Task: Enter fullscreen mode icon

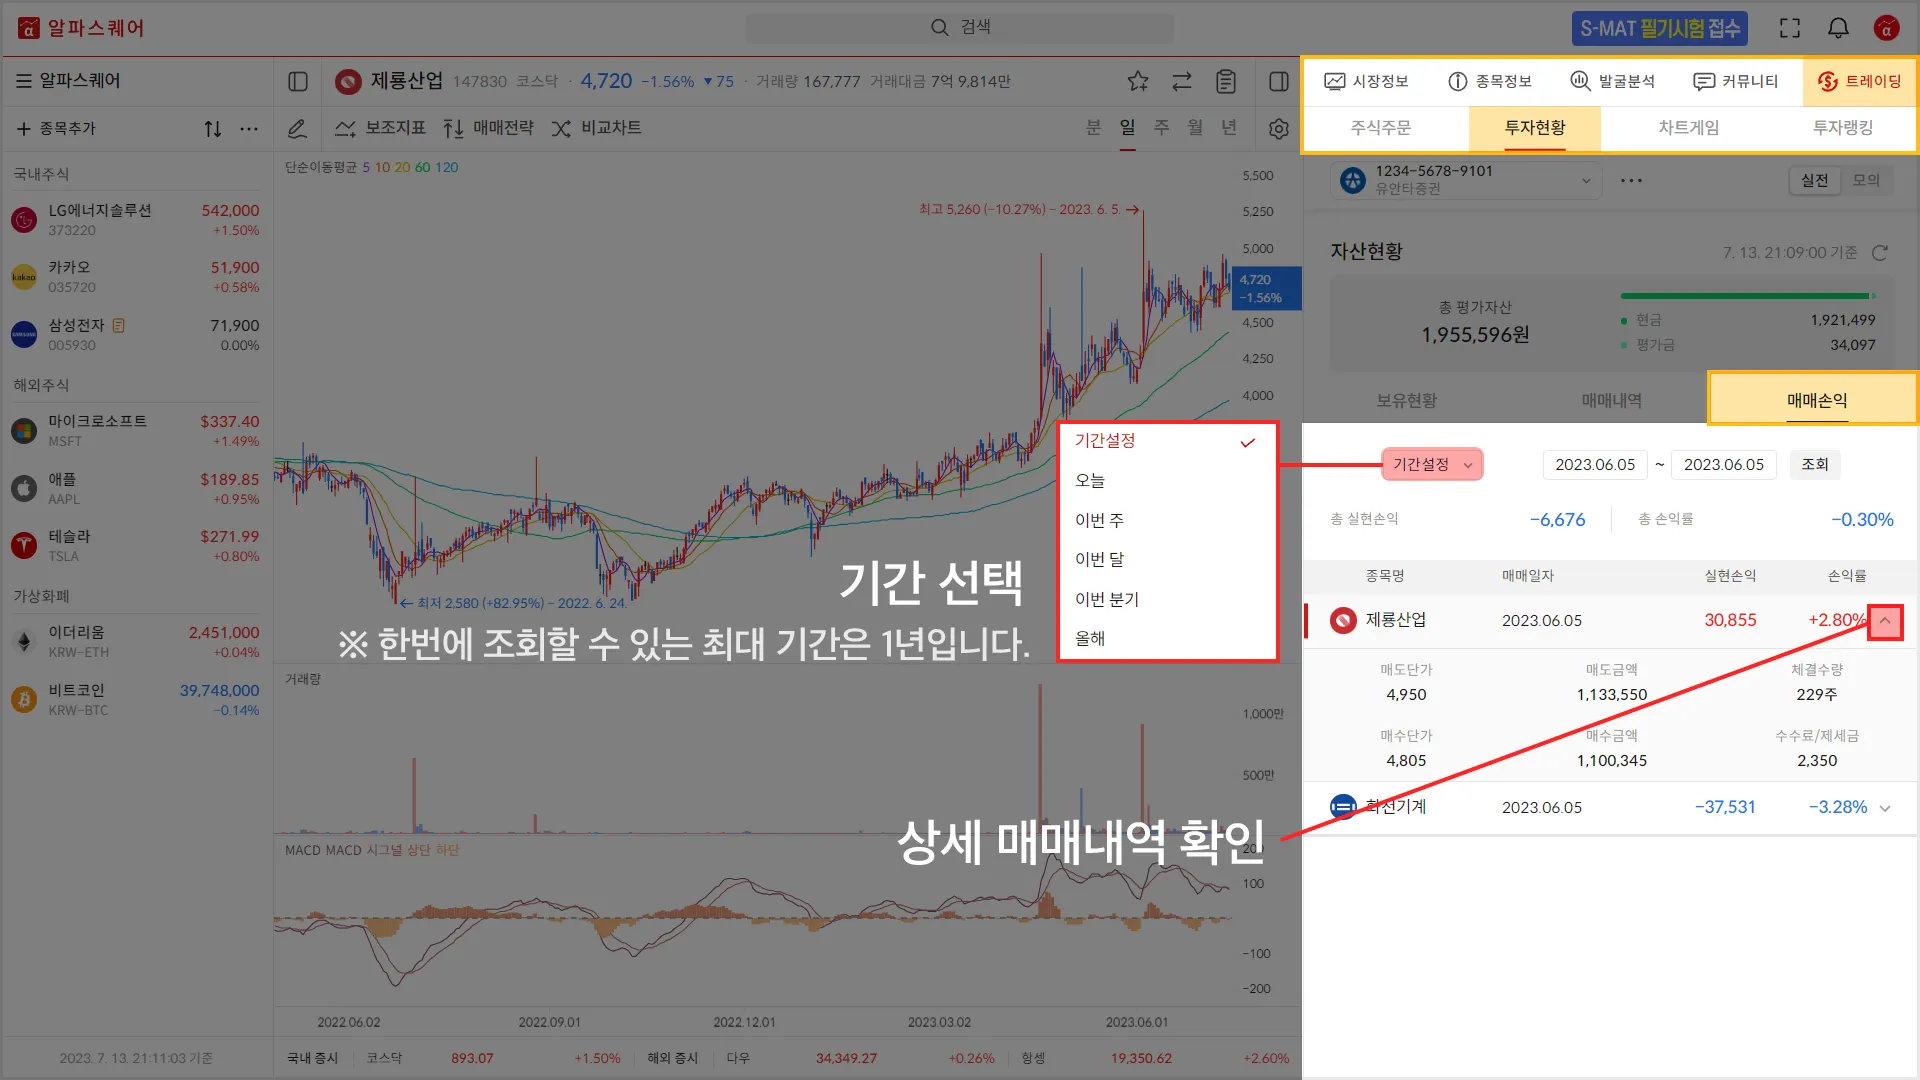Action: tap(1790, 28)
